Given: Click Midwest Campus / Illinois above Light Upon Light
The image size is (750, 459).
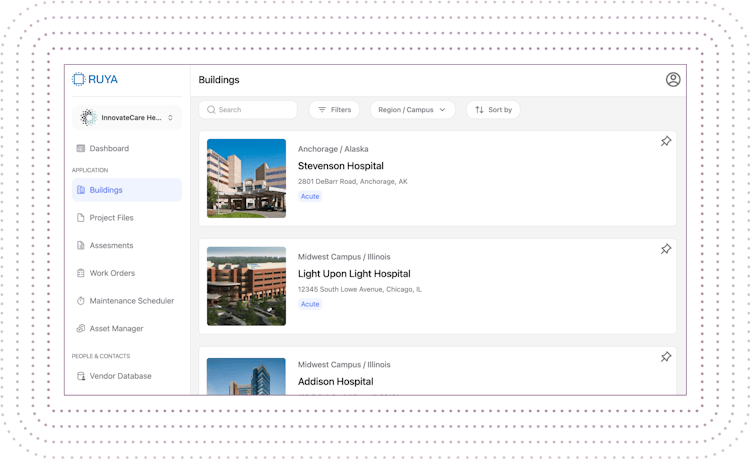Looking at the screenshot, I should pyautogui.click(x=344, y=257).
